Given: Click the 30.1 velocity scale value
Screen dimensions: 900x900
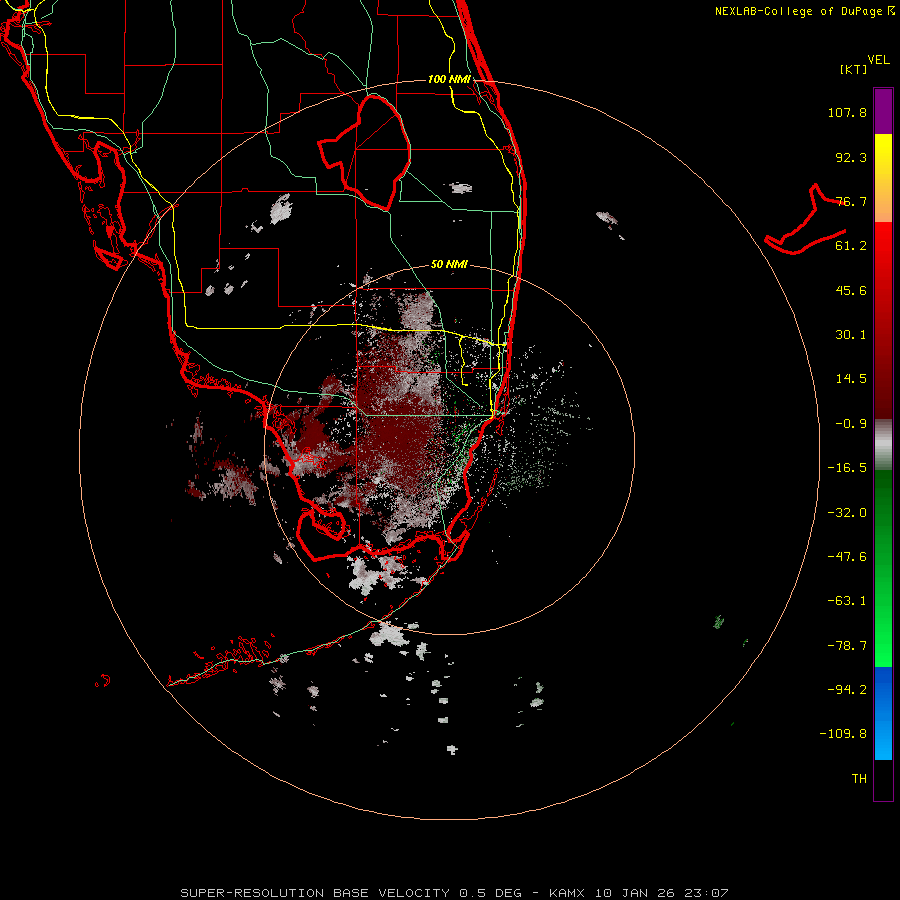Looking at the screenshot, I should pyautogui.click(x=851, y=335).
